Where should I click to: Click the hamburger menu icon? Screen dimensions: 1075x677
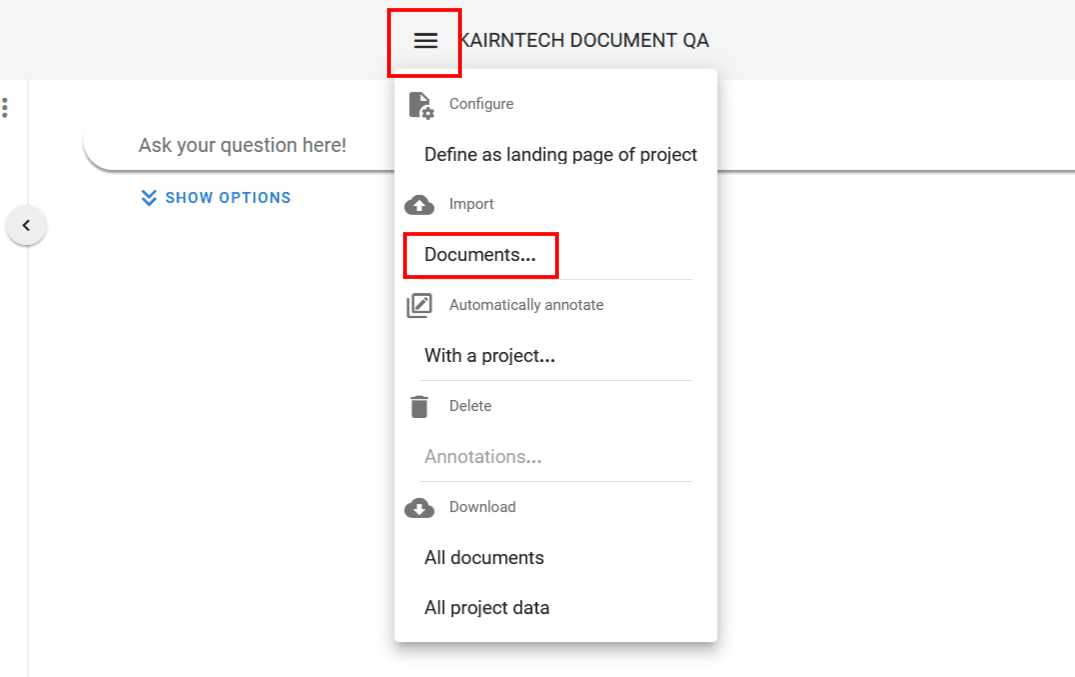tap(425, 40)
